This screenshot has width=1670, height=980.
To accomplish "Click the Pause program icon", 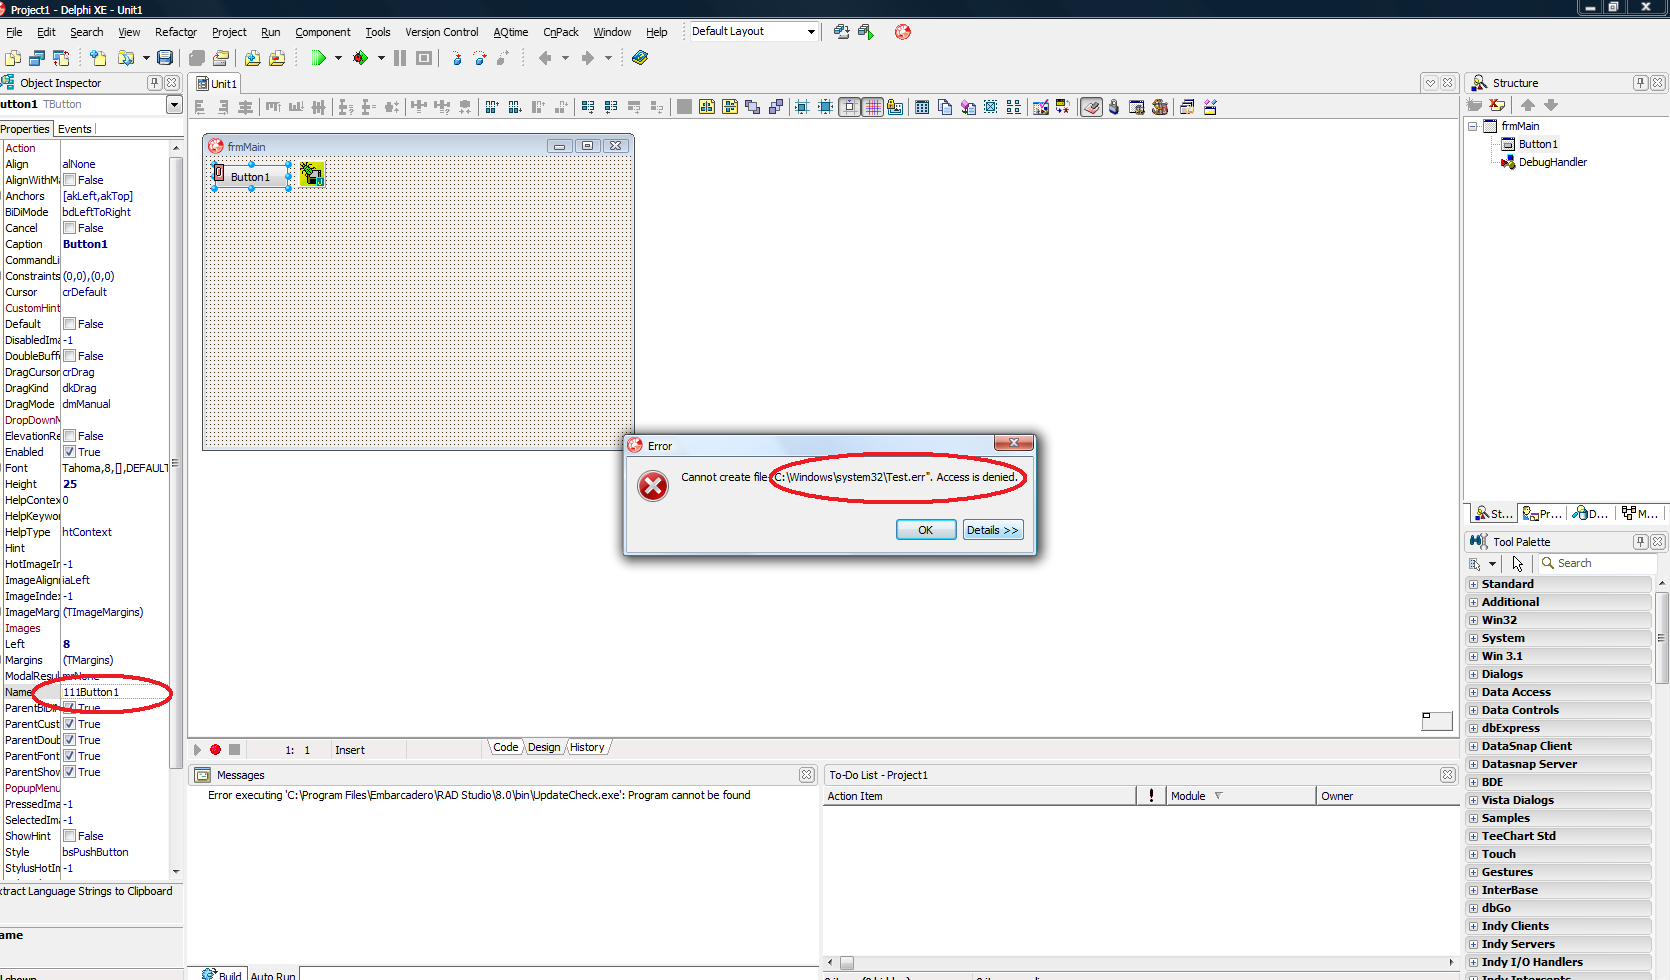I will pyautogui.click(x=400, y=58).
